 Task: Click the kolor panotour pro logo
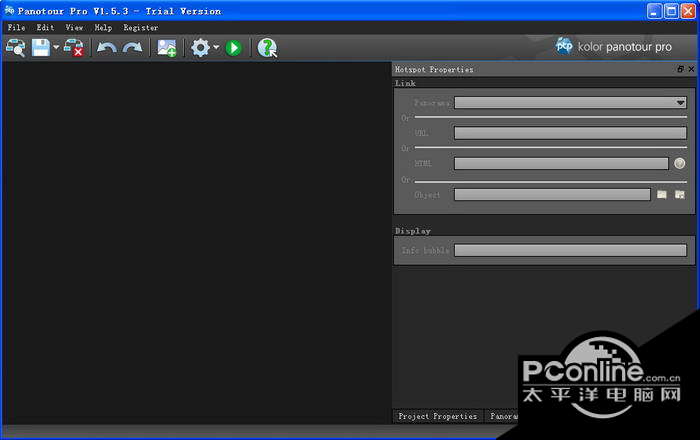click(x=613, y=47)
